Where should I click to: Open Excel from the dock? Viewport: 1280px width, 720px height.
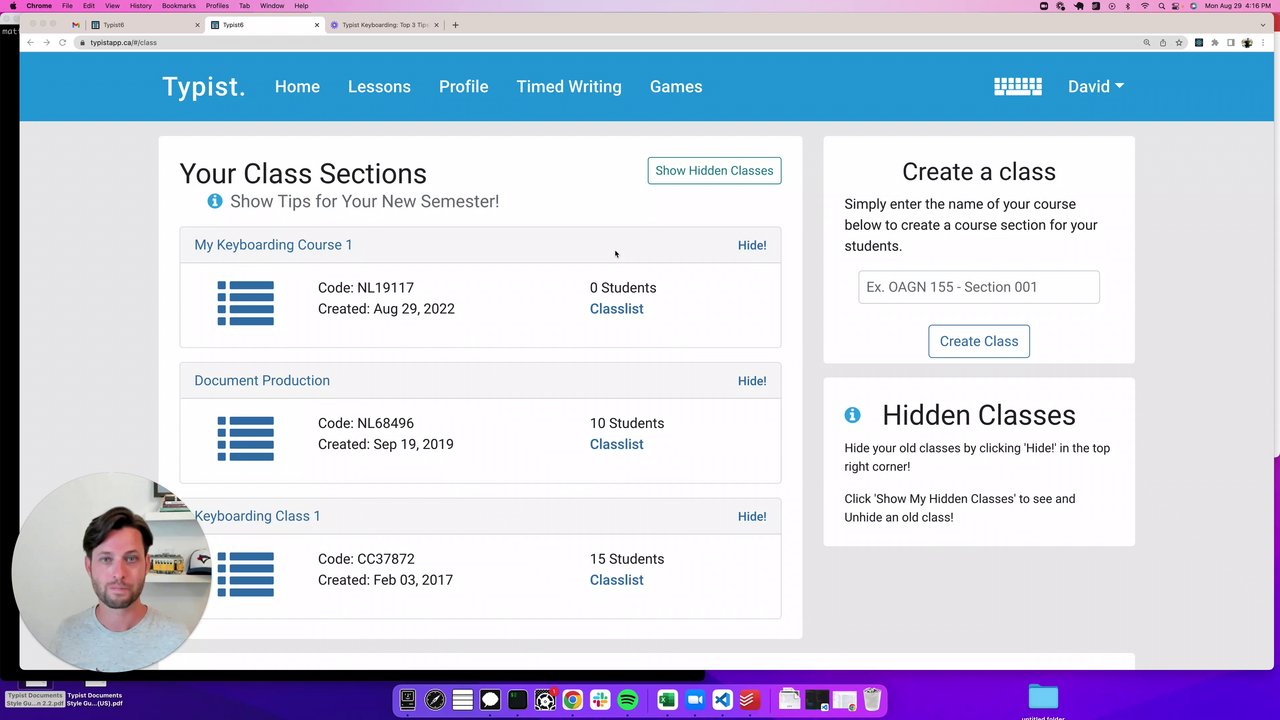click(667, 700)
